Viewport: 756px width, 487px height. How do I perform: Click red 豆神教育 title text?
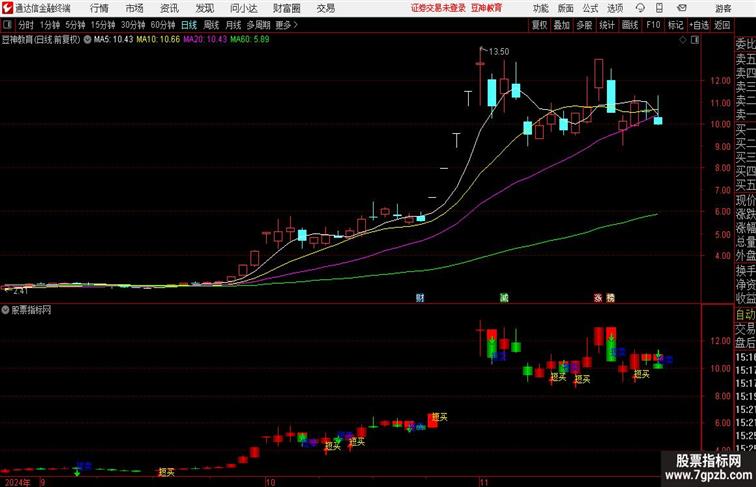(486, 8)
